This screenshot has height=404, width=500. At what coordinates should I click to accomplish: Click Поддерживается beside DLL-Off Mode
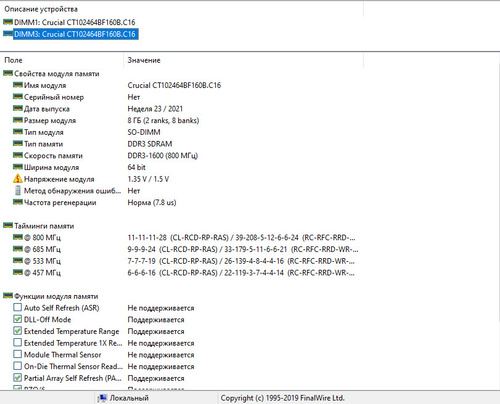click(x=156, y=320)
